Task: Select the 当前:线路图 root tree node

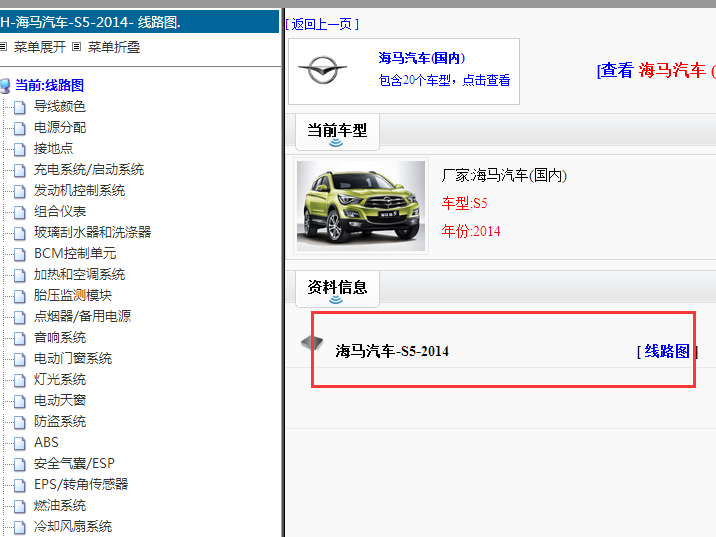Action: pos(49,85)
